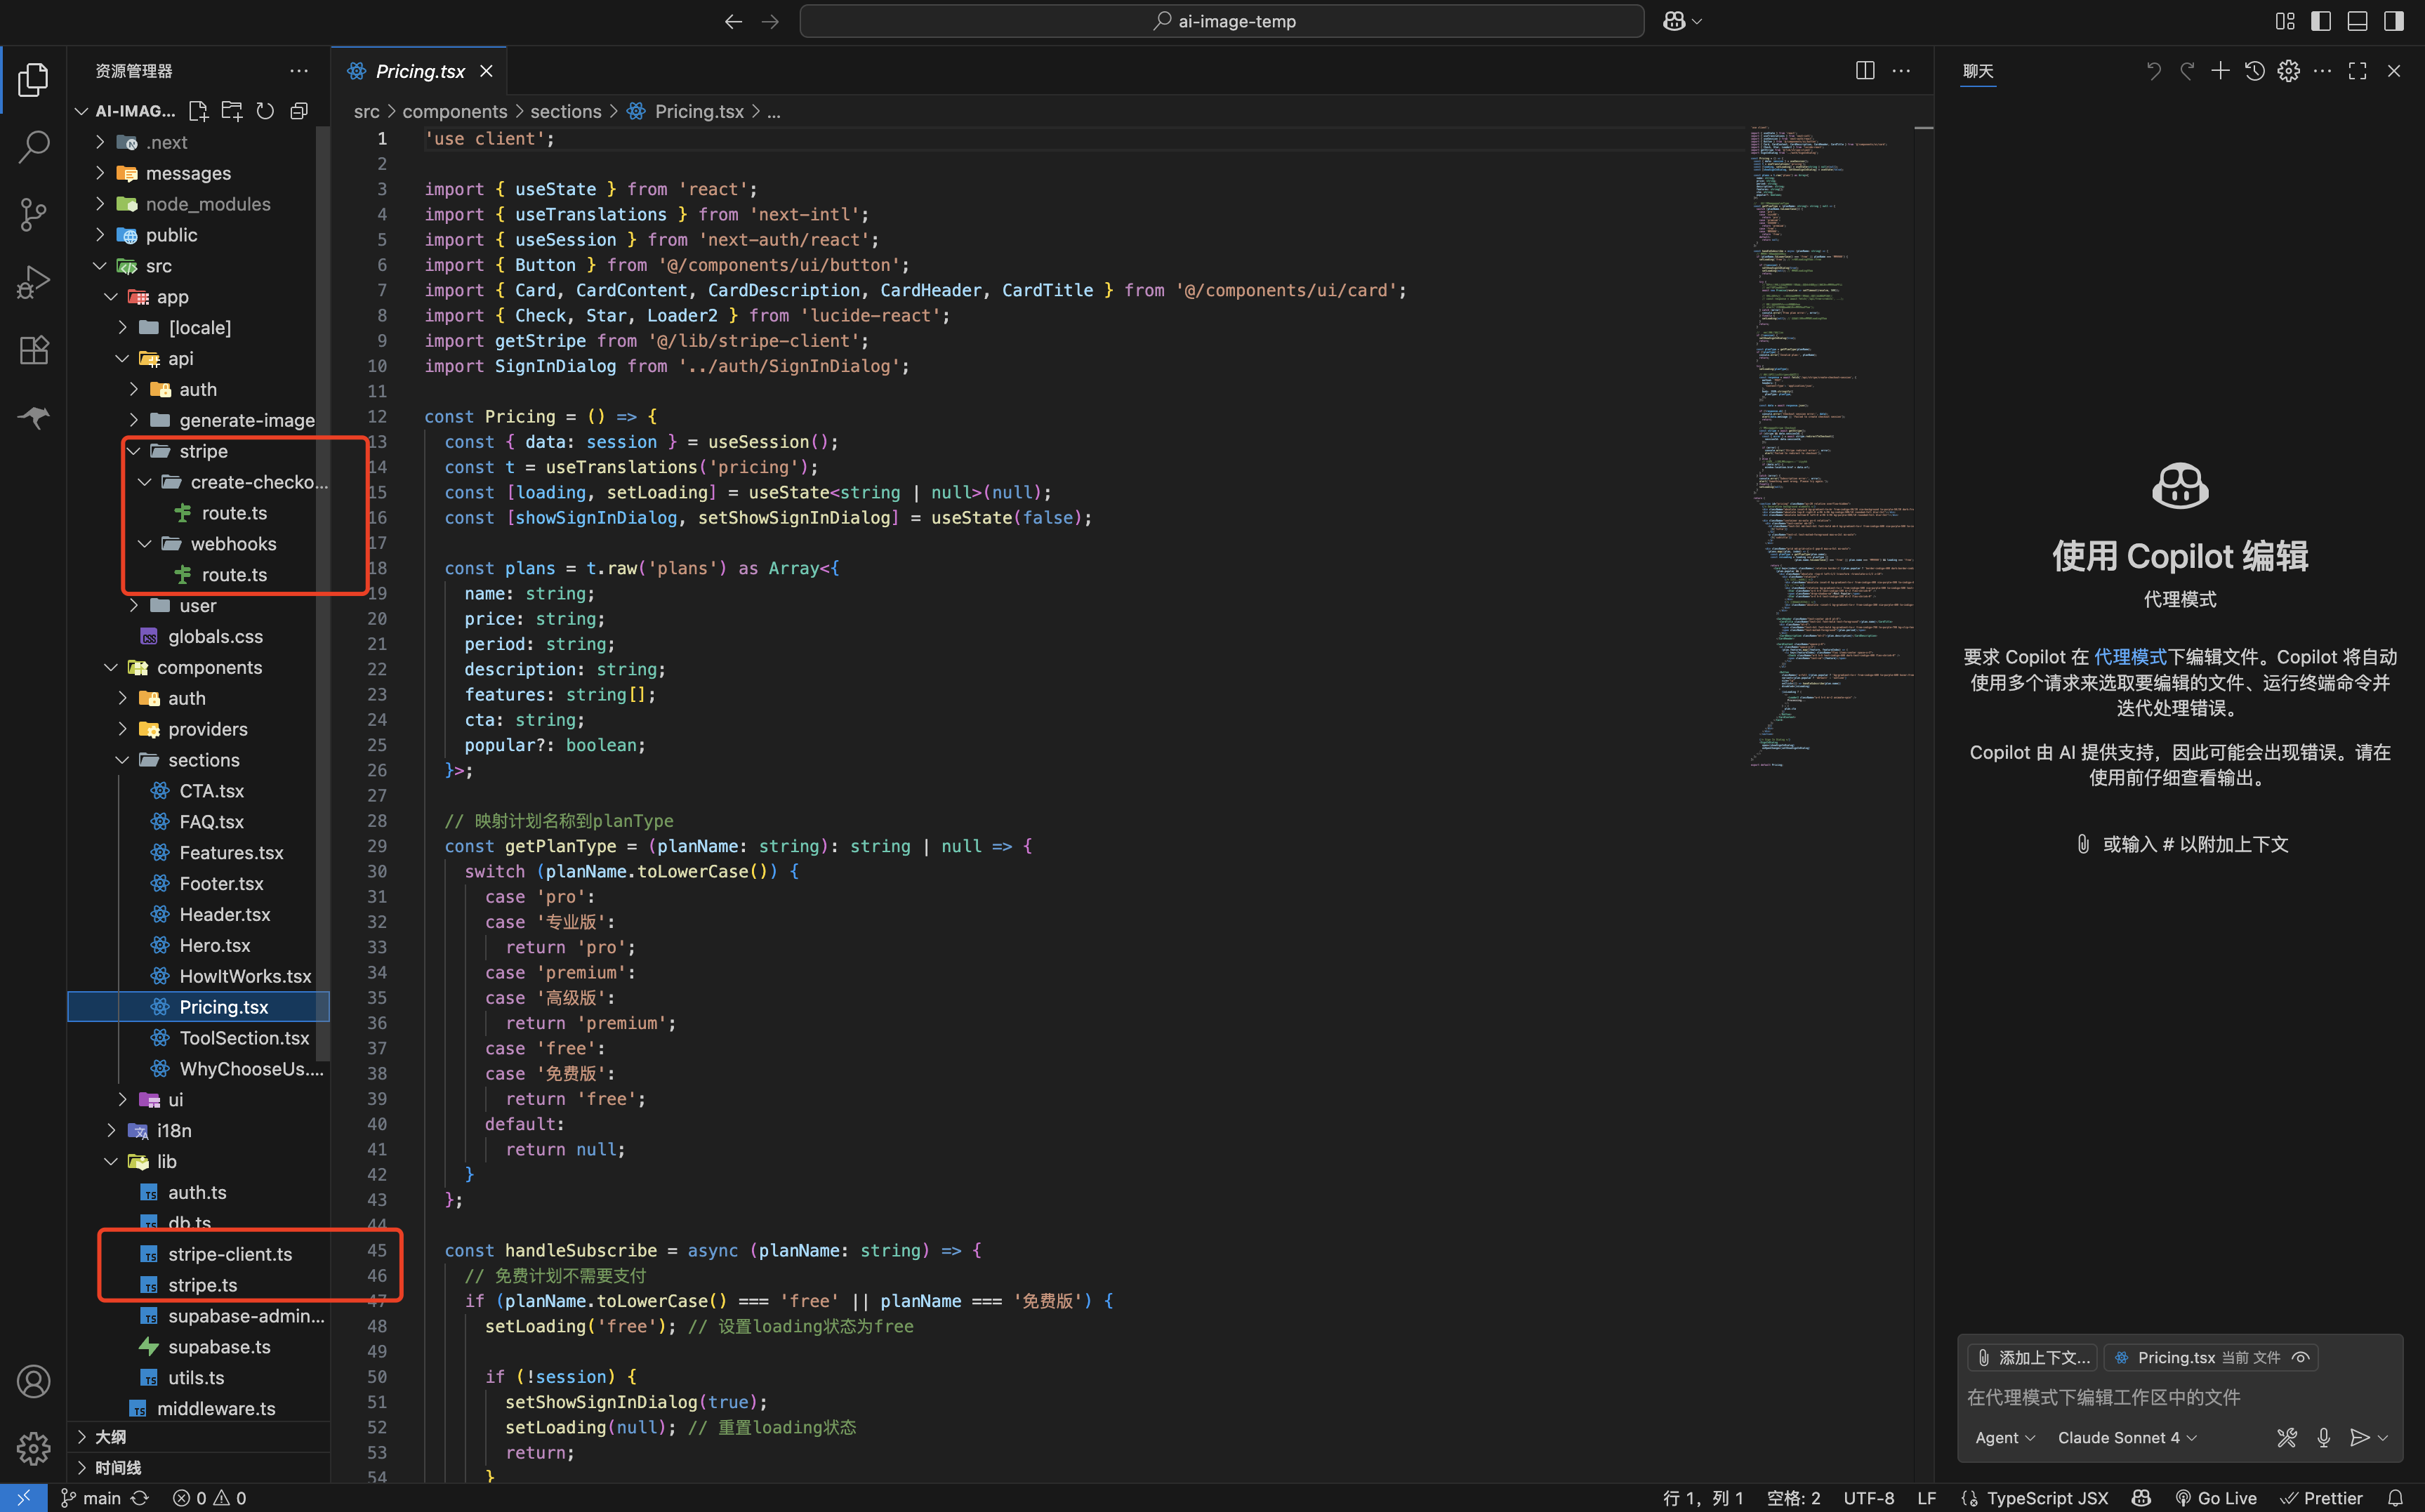This screenshot has width=2425, height=1512.
Task: Toggle Pricing.tsx current file context
Action: (2300, 1358)
